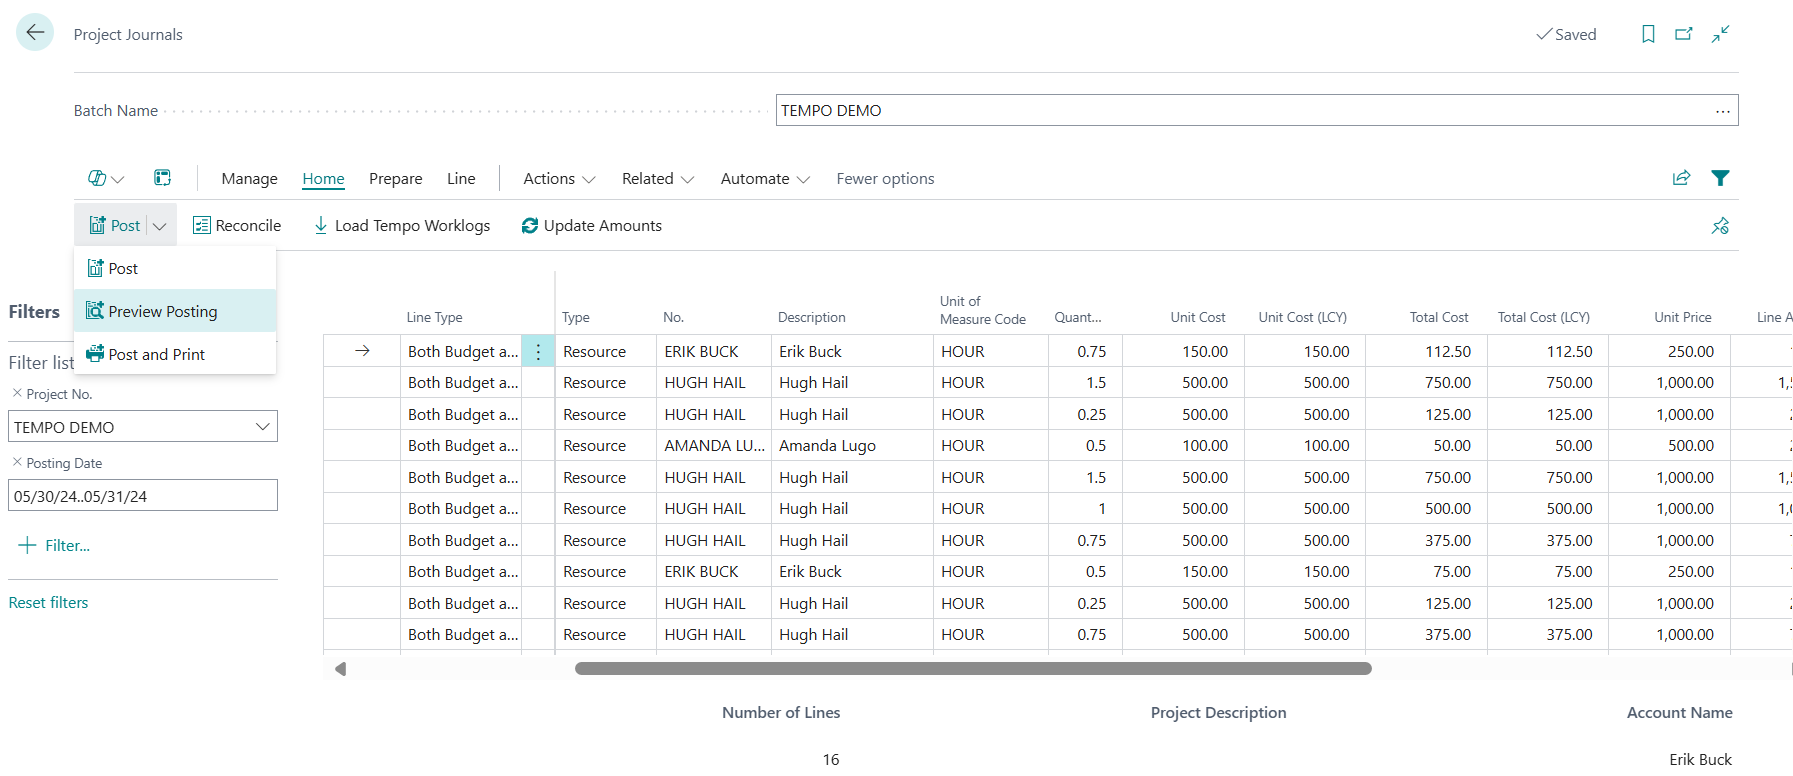
Task: Open Copilot icon dropdown
Action: click(x=106, y=178)
